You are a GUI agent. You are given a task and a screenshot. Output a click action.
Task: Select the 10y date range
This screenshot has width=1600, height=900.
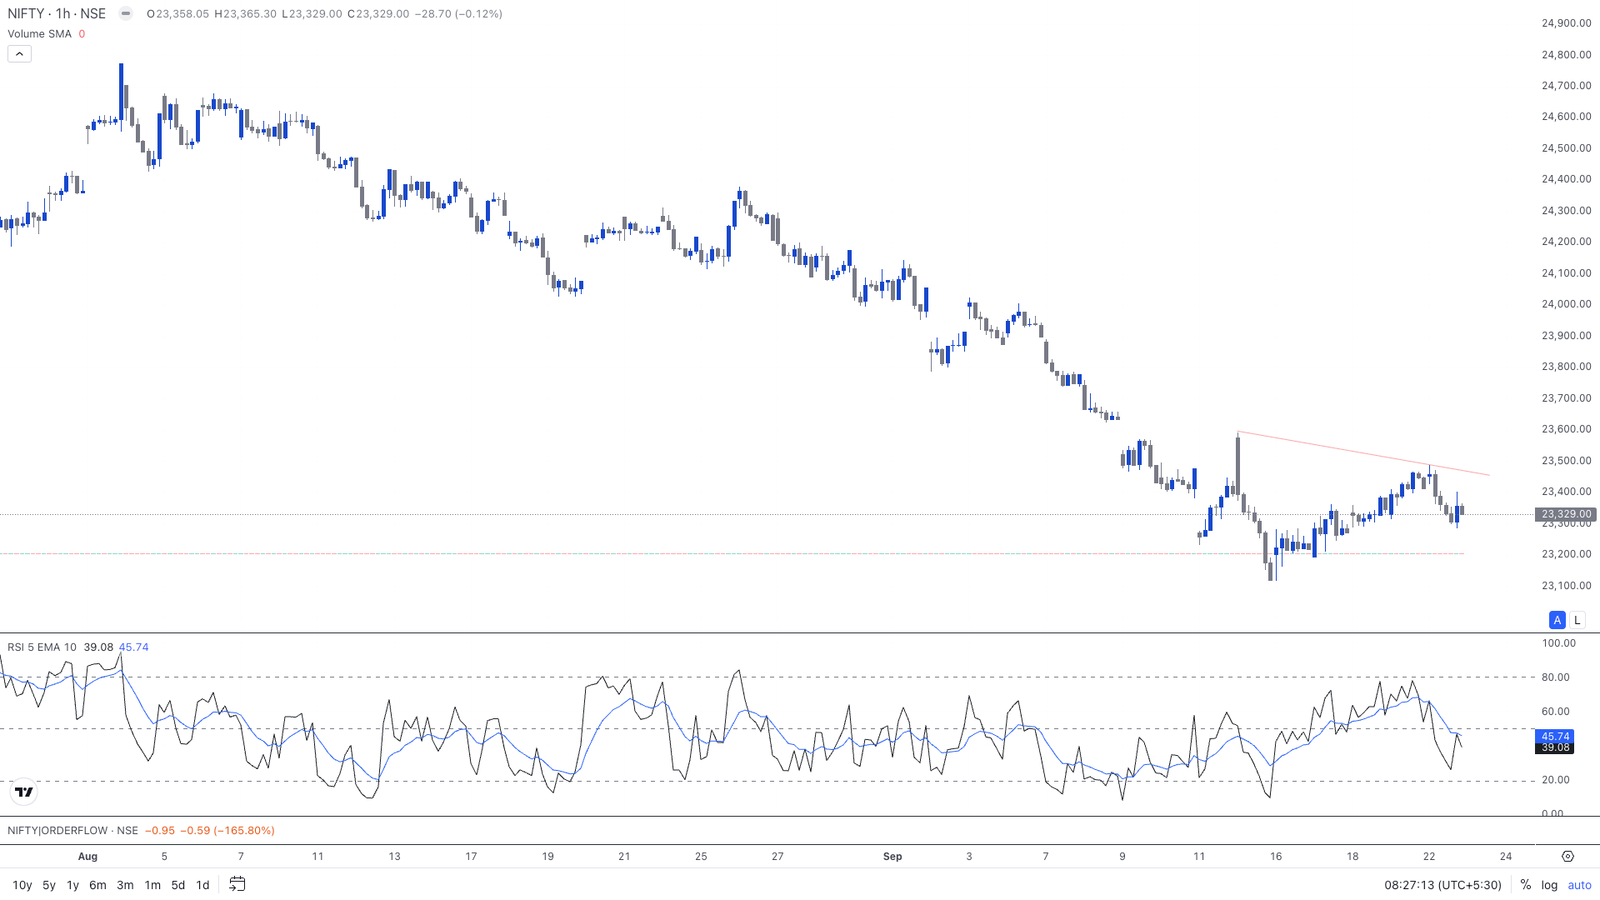pos(22,885)
